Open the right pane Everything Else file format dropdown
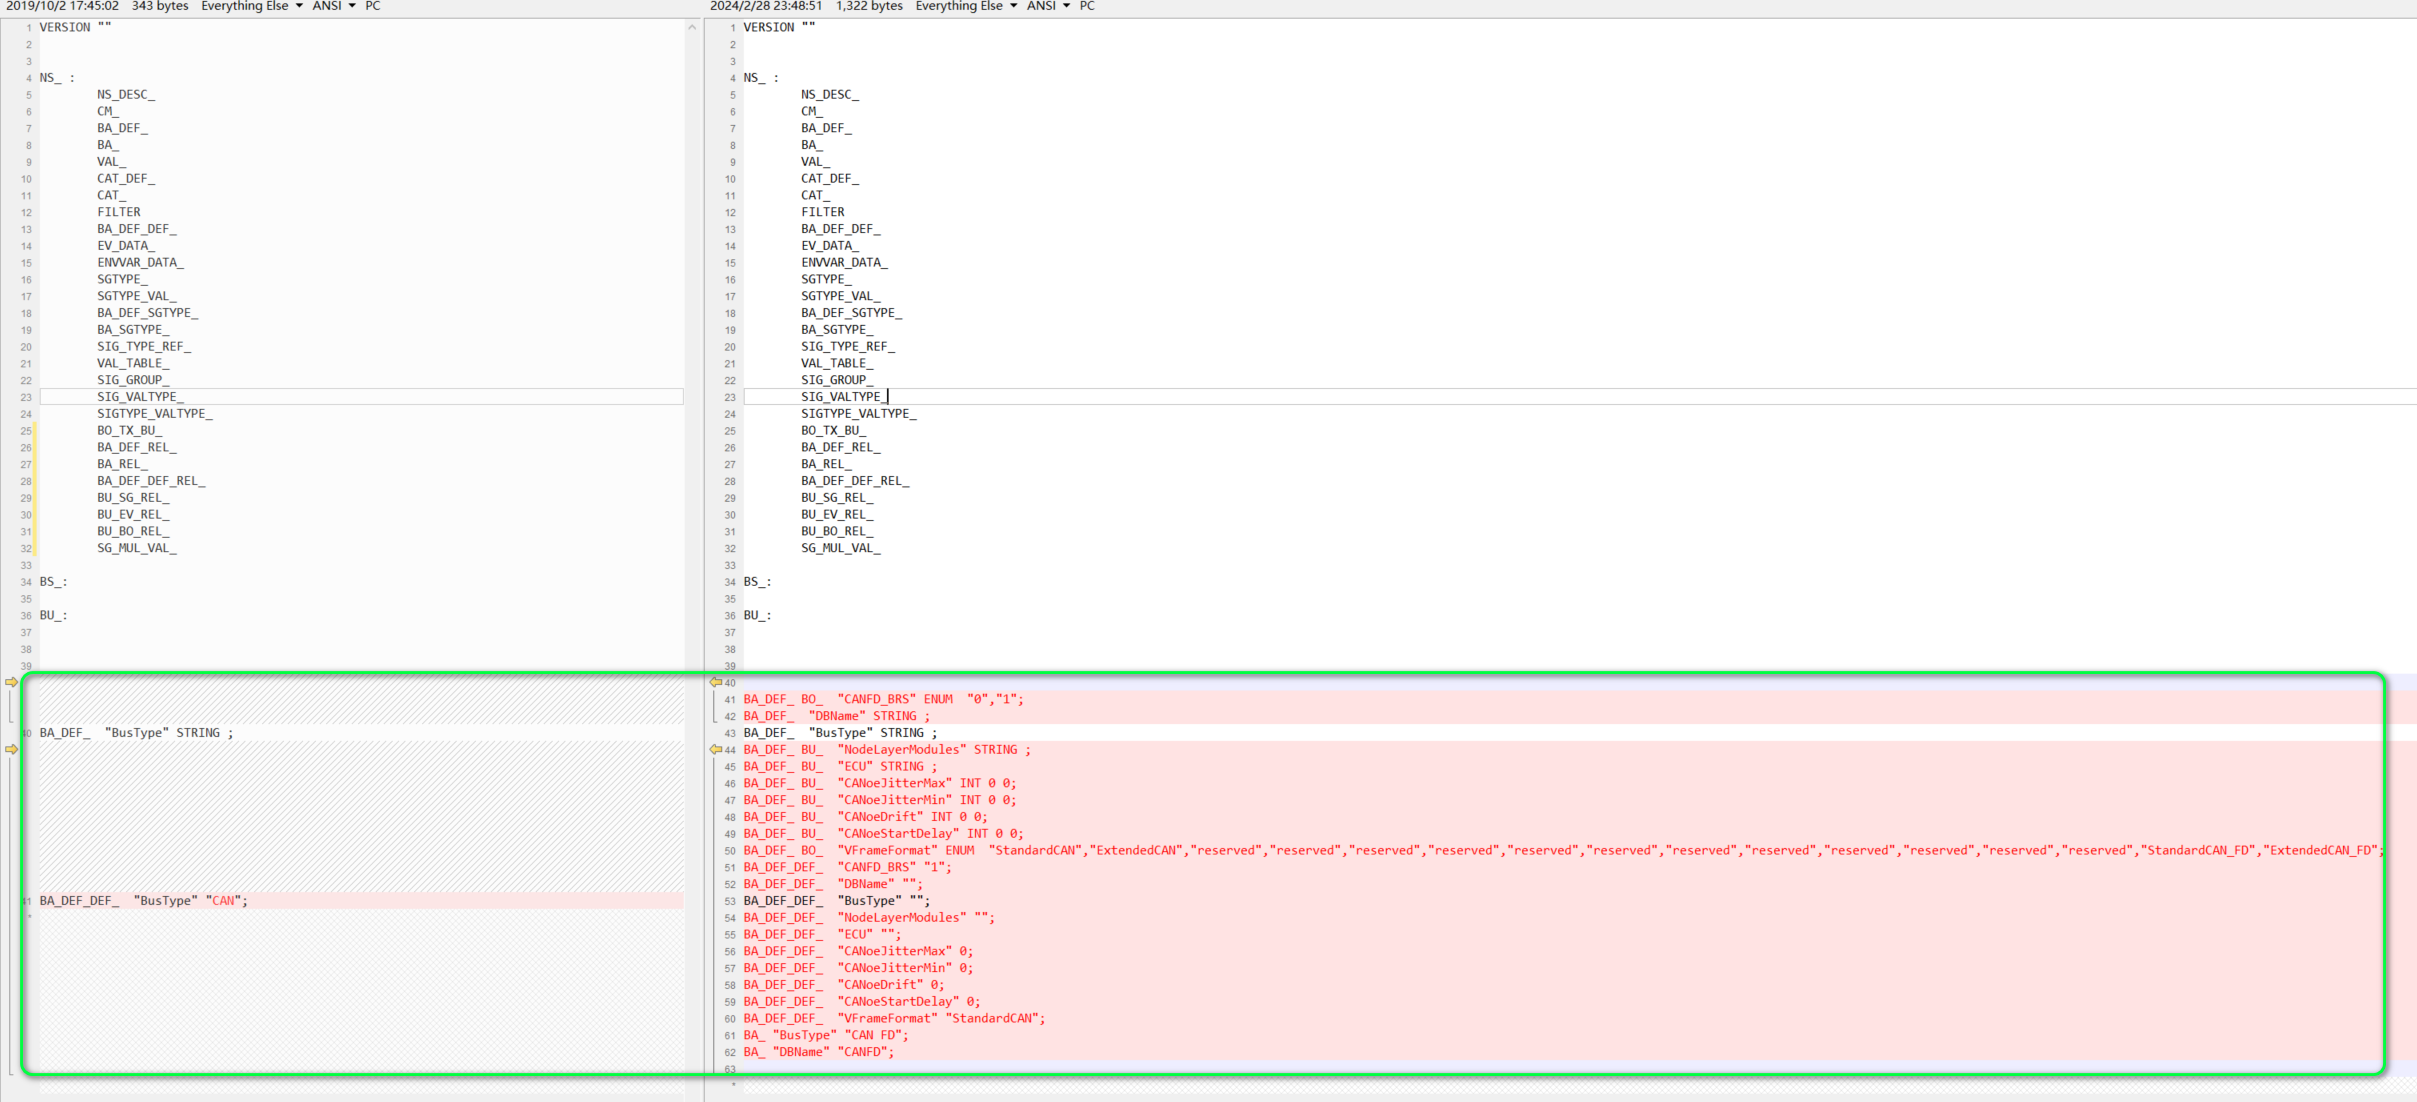2417x1102 pixels. [966, 6]
